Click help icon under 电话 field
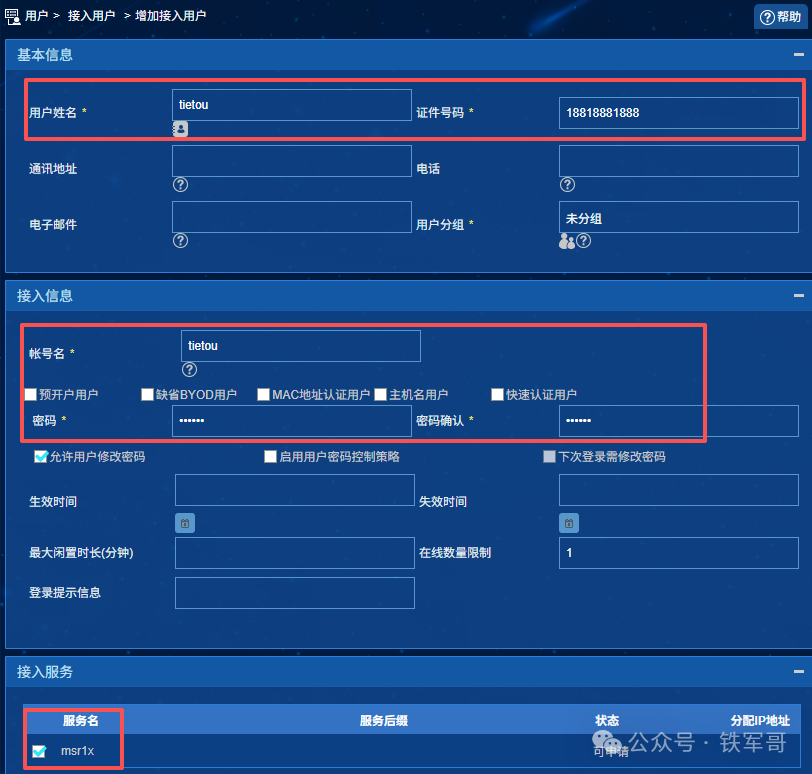812x774 pixels. (567, 185)
